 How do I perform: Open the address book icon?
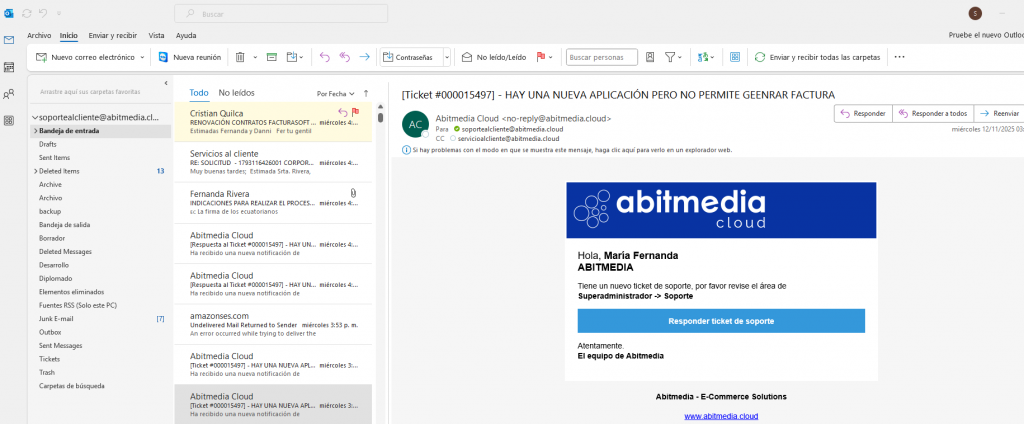[x=650, y=58]
